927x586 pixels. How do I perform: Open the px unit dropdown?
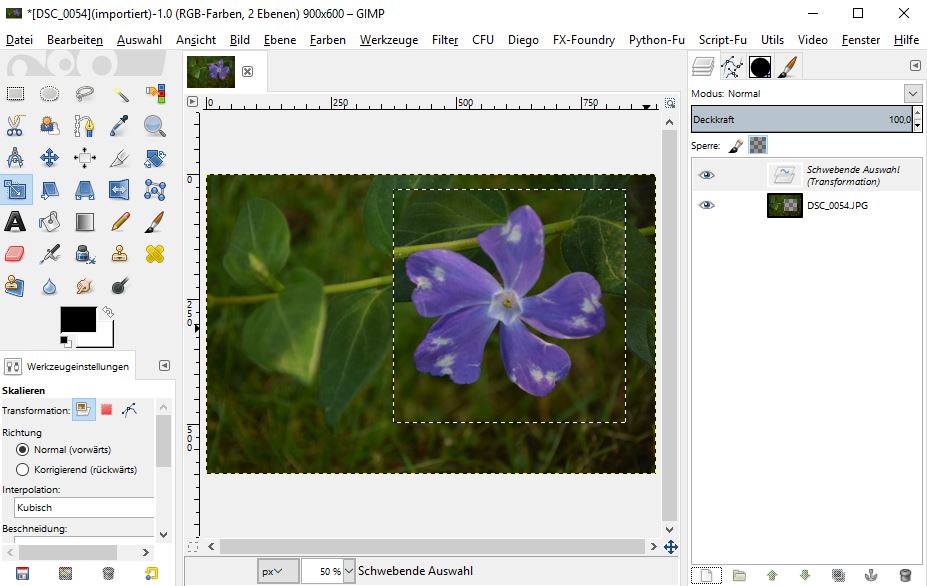pos(277,571)
